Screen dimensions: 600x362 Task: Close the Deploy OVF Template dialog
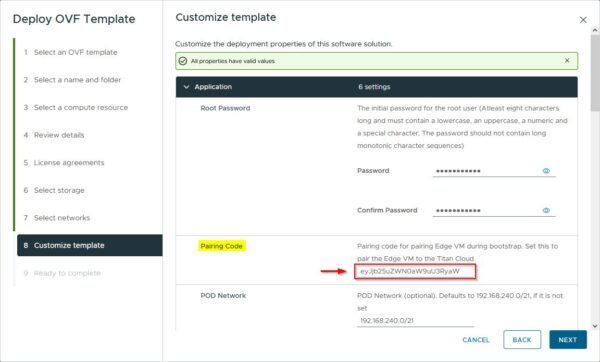point(583,20)
